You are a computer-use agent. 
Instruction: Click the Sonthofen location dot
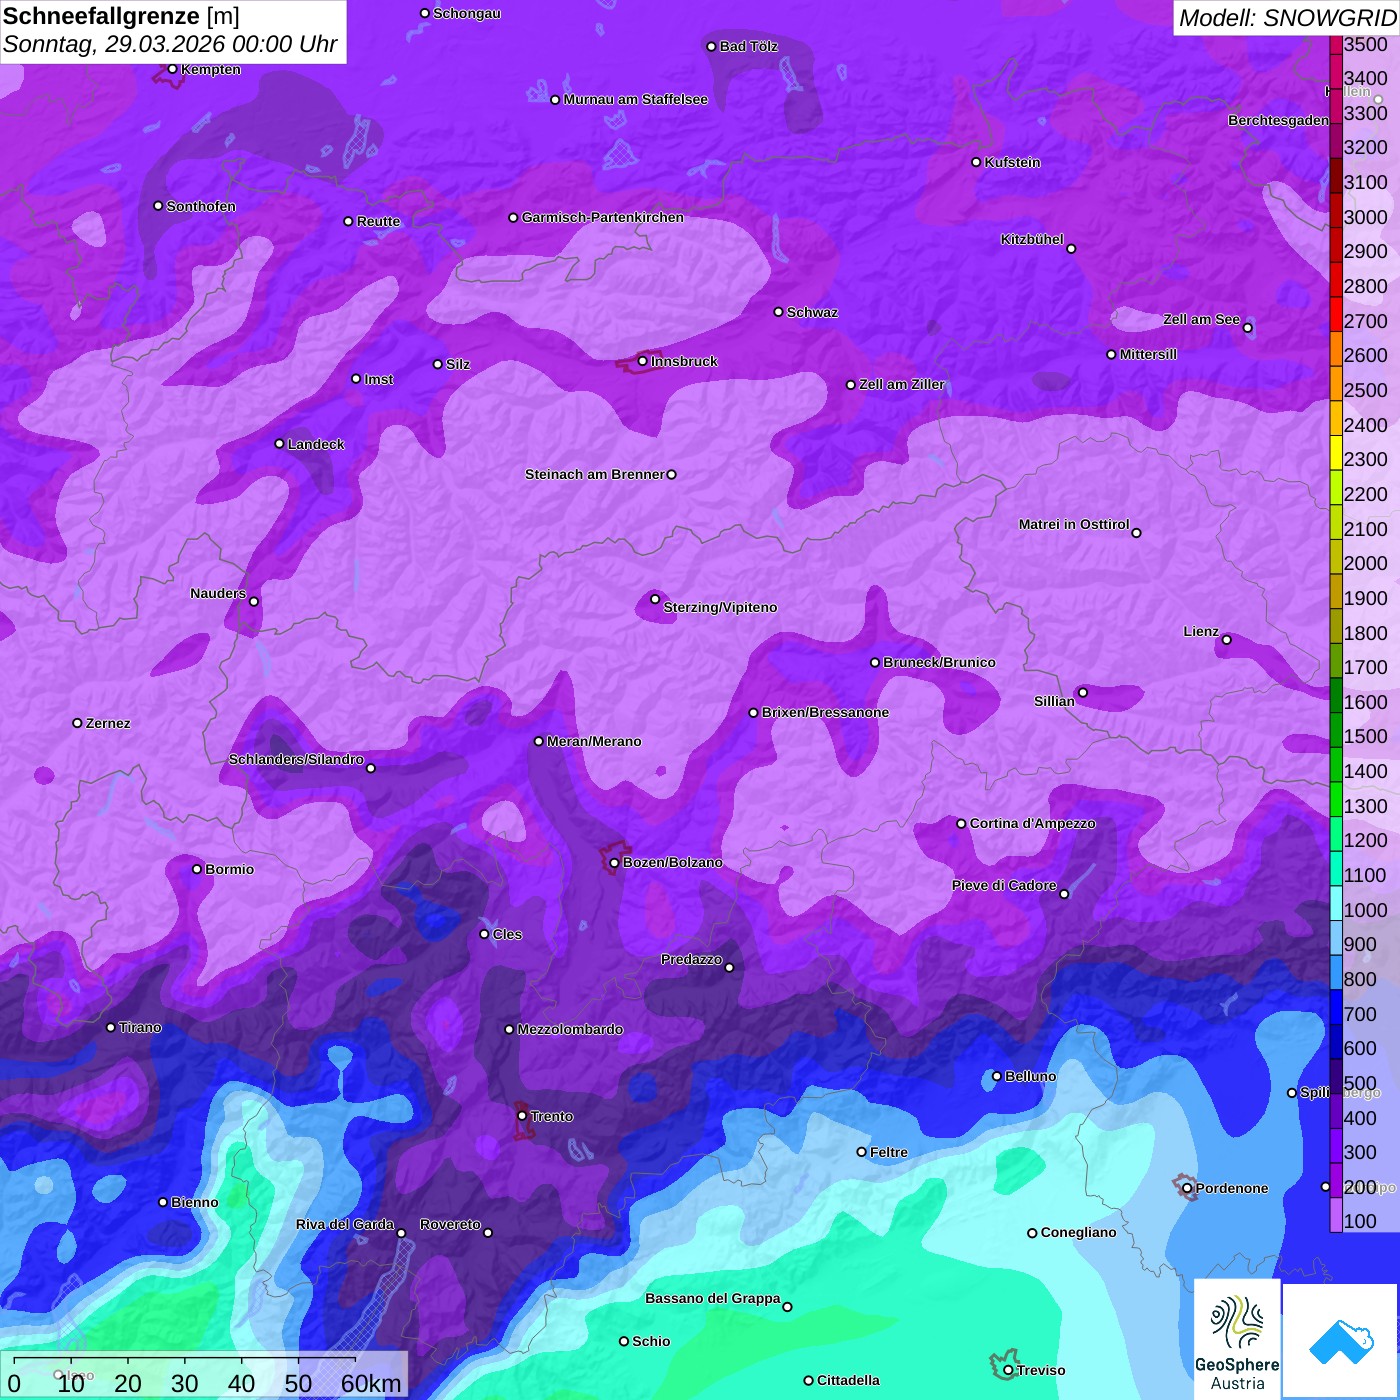pyautogui.click(x=158, y=206)
